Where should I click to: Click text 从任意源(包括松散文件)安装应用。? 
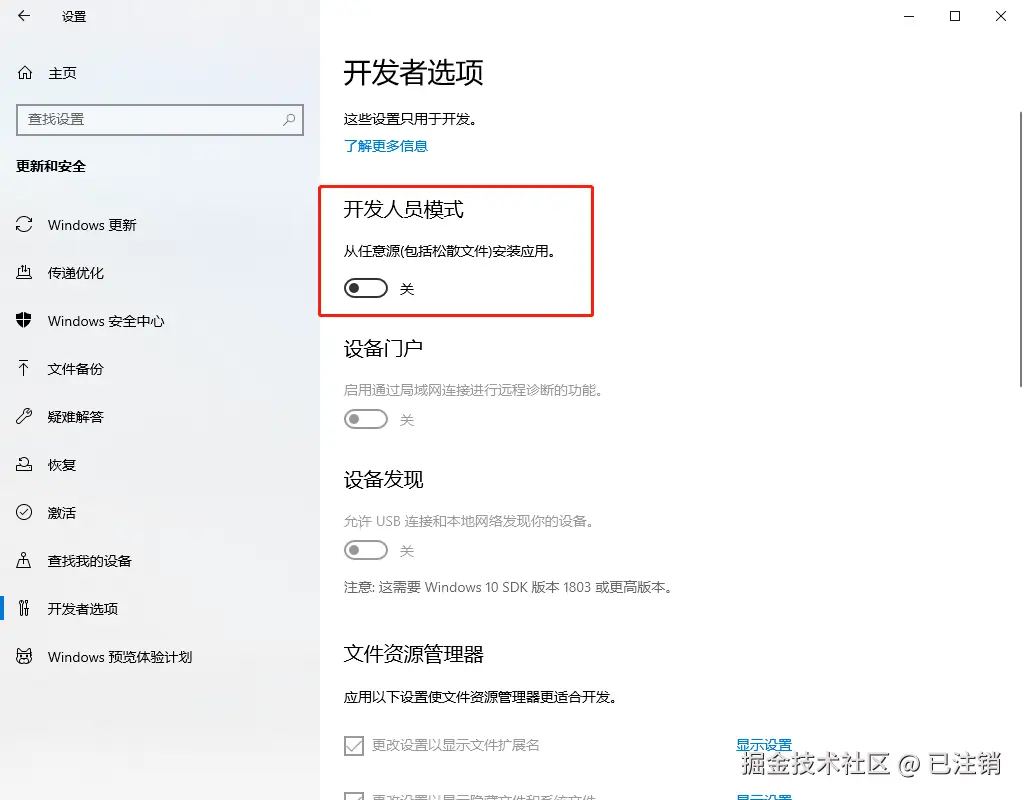450,251
